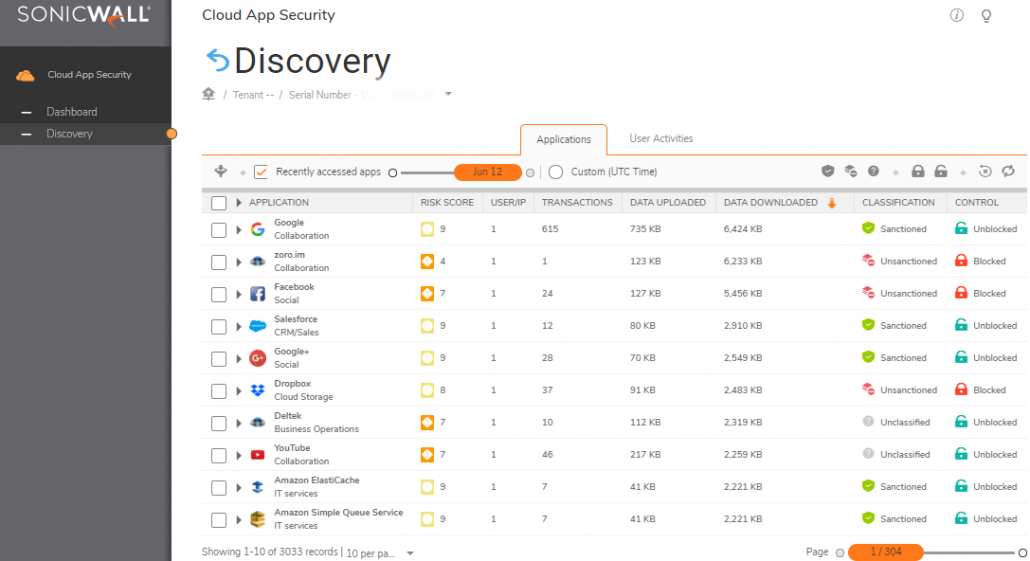The height and width of the screenshot is (561, 1030).
Task: Click the info circle icon at top right
Action: coord(956,15)
